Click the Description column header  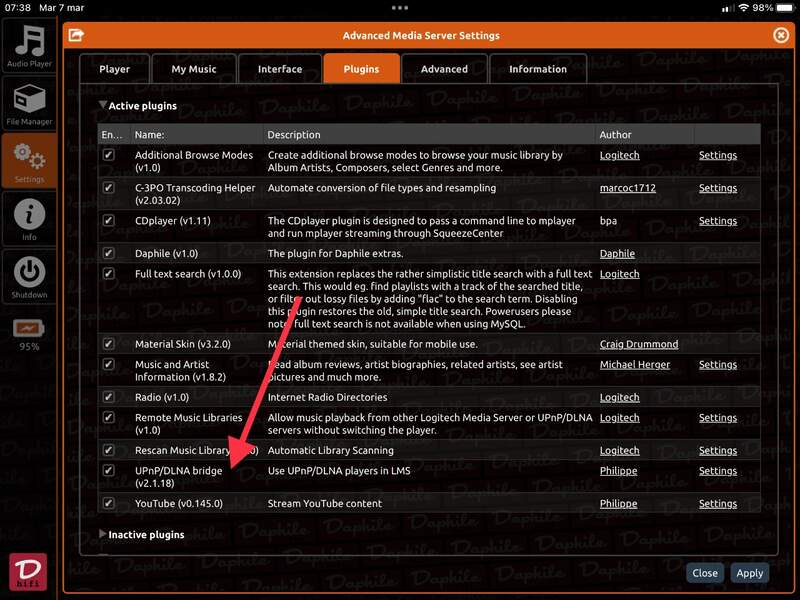(294, 134)
